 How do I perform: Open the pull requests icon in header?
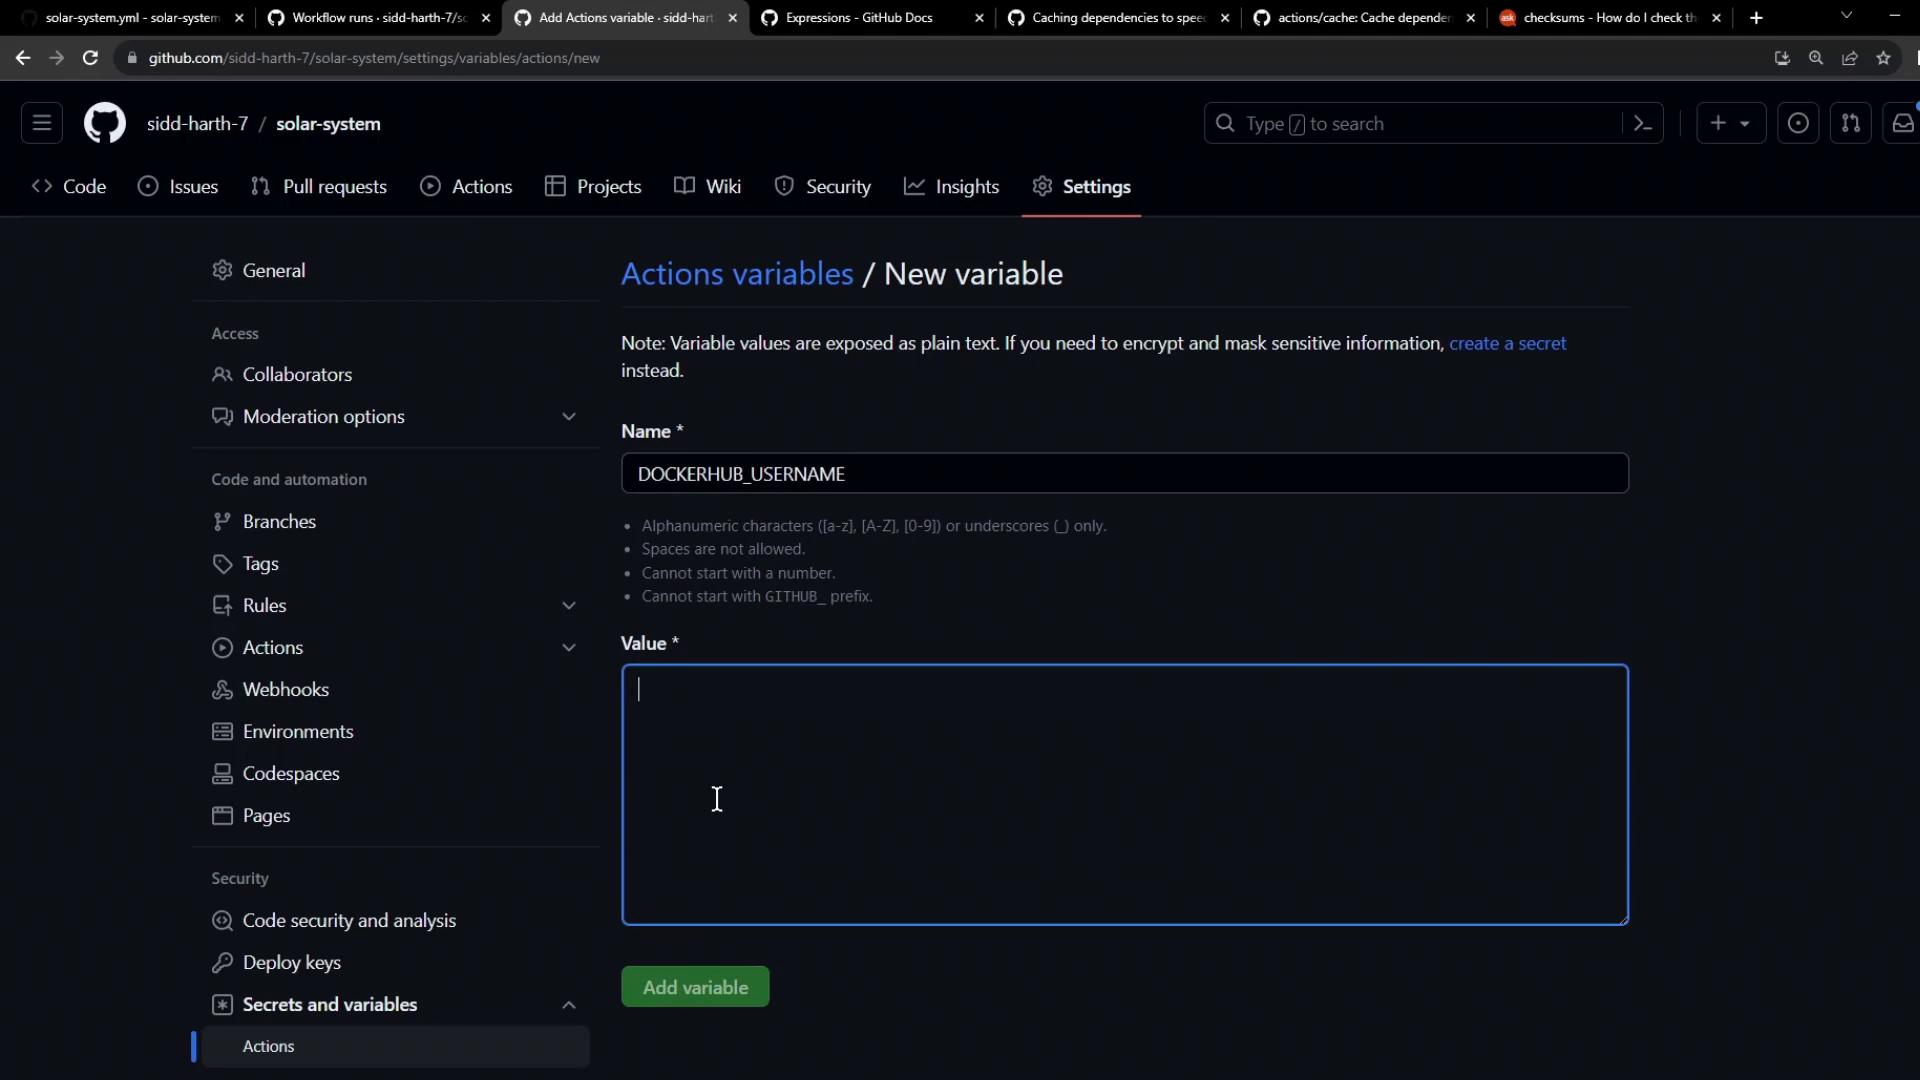click(x=1850, y=124)
